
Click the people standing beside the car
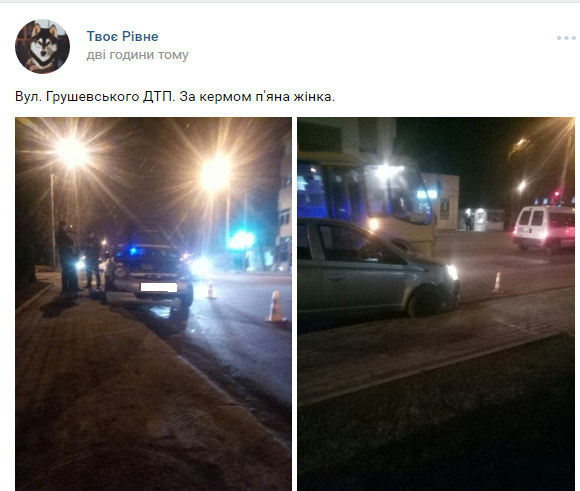tap(78, 256)
